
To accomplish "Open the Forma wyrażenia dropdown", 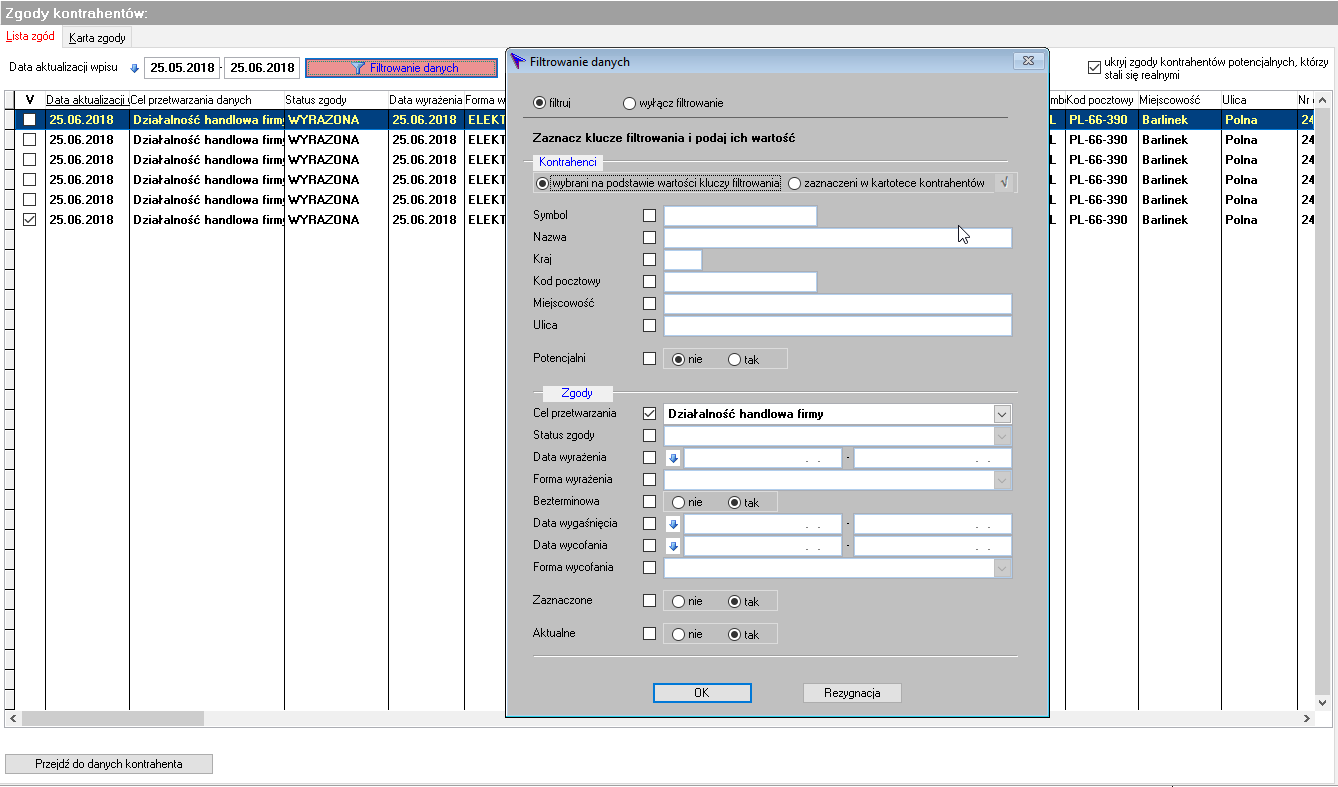I will click(x=1003, y=480).
